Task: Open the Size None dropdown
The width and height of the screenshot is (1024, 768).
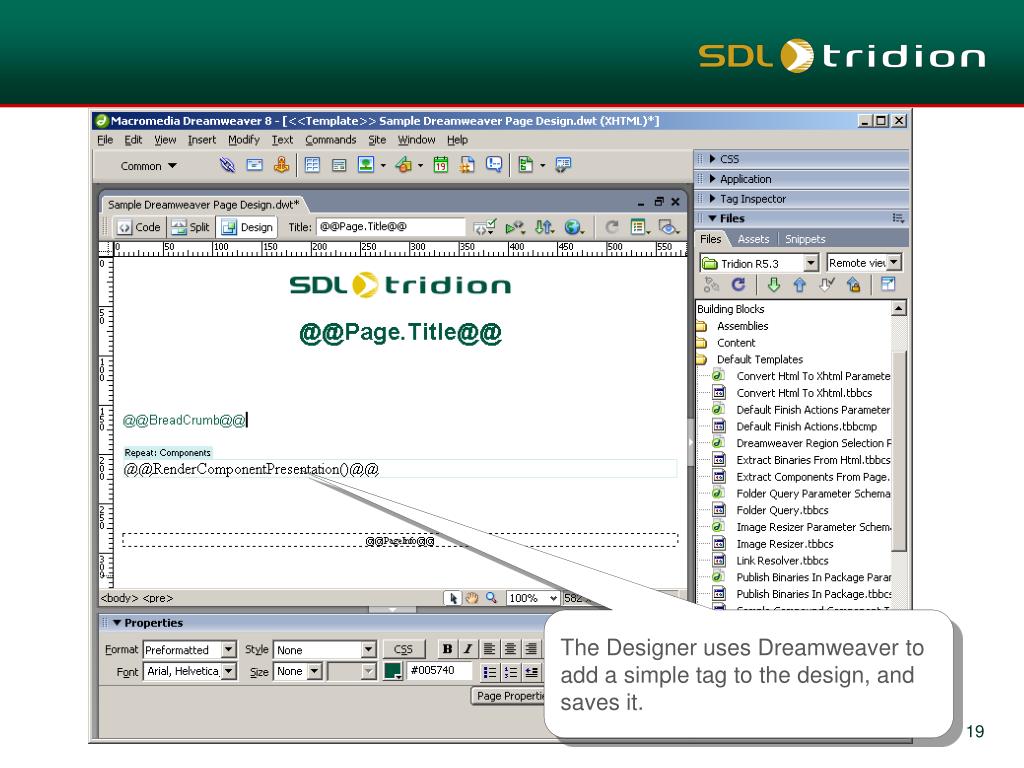Action: click(x=315, y=671)
